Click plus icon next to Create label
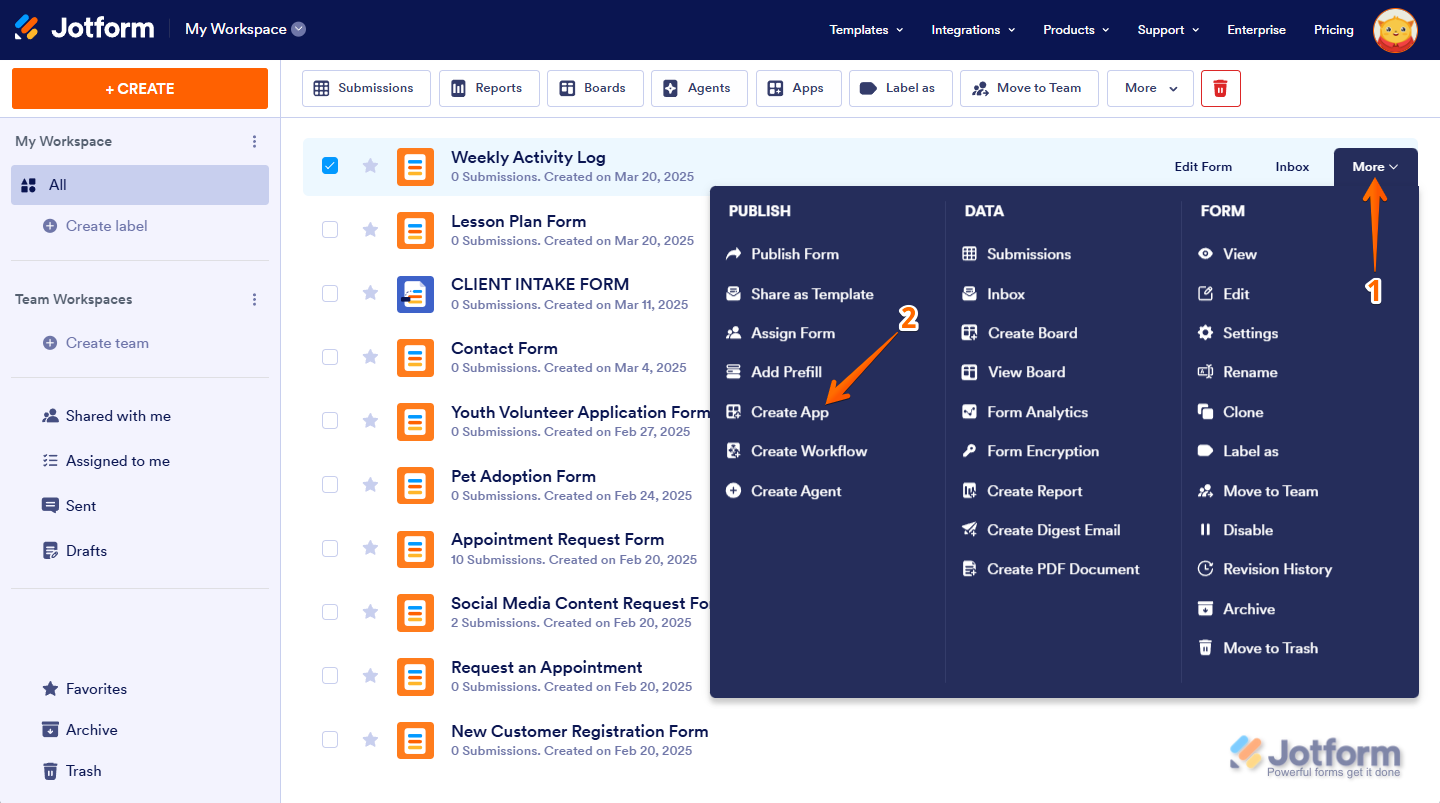 tap(50, 226)
